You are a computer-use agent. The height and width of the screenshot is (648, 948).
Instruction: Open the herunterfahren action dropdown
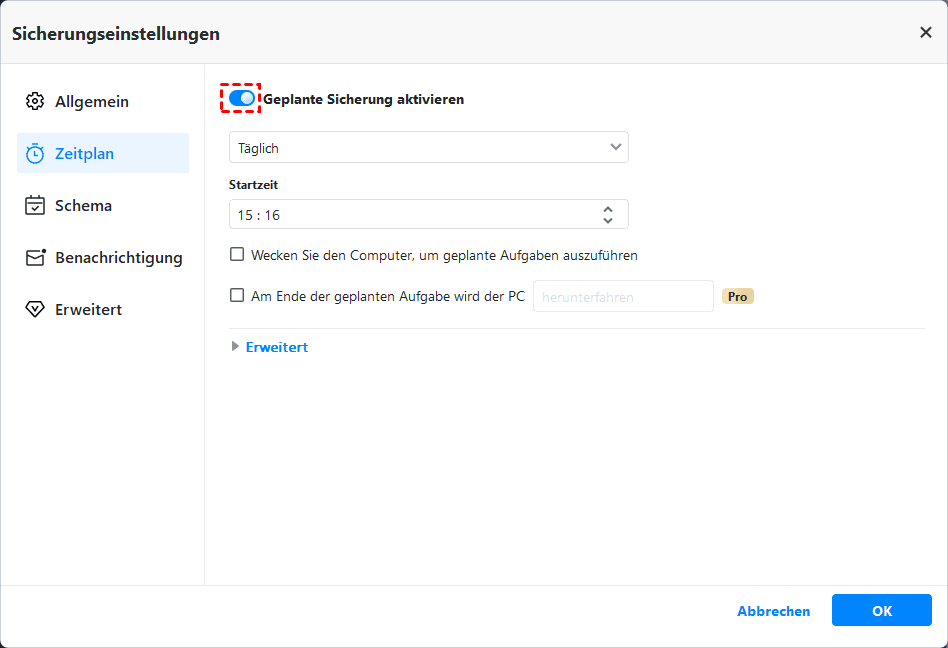click(x=622, y=296)
